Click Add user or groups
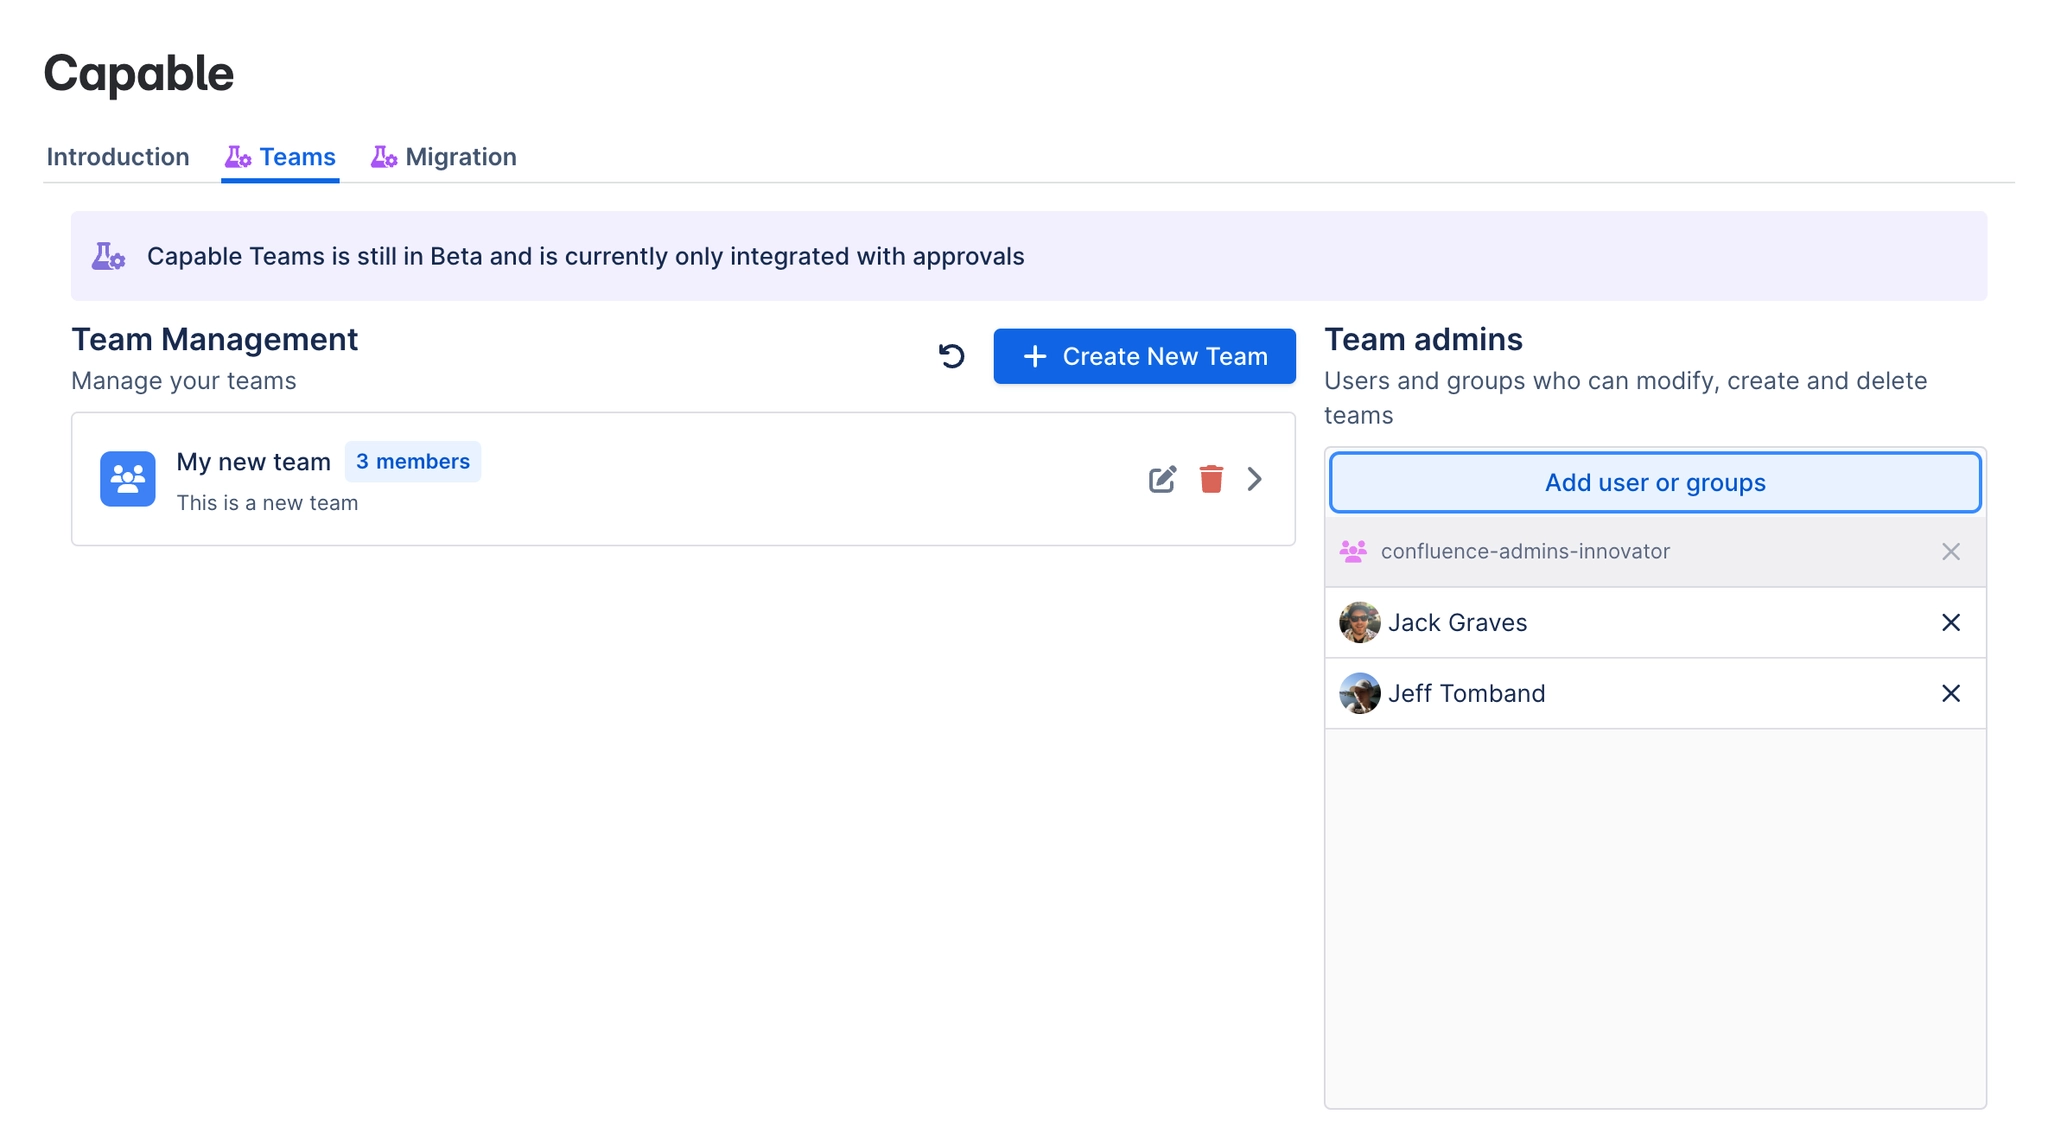This screenshot has width=2048, height=1148. coord(1654,482)
